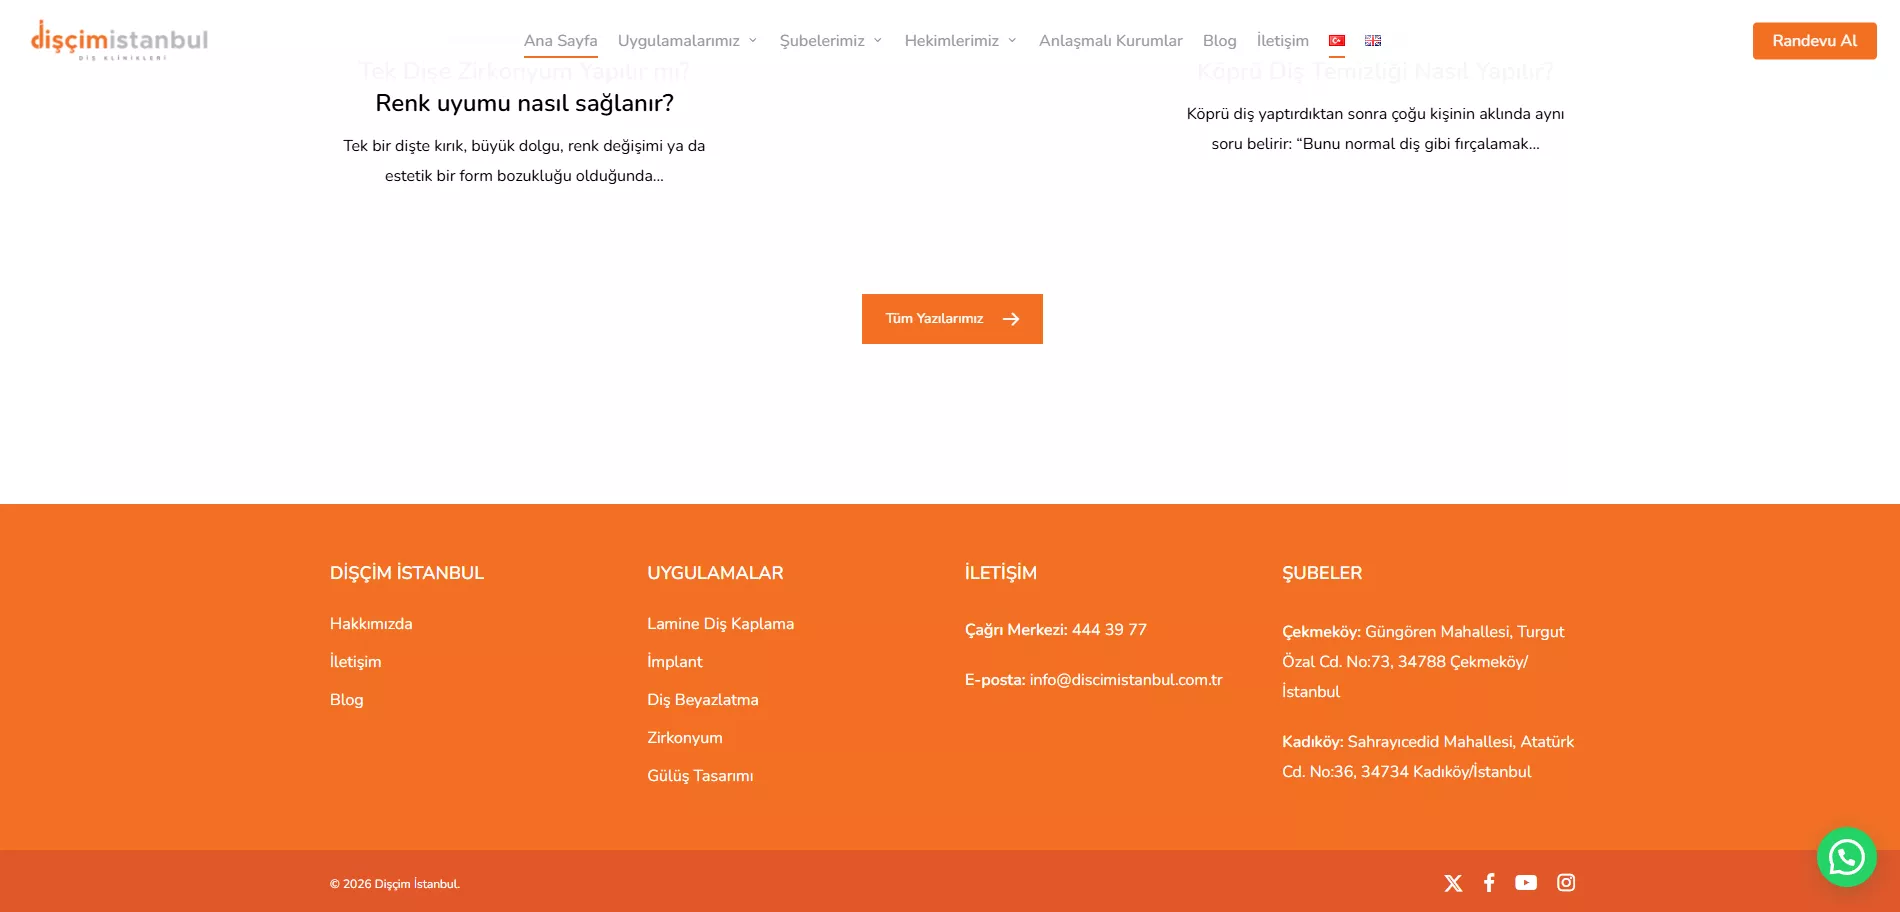Click the Instagram icon in footer

[1566, 883]
